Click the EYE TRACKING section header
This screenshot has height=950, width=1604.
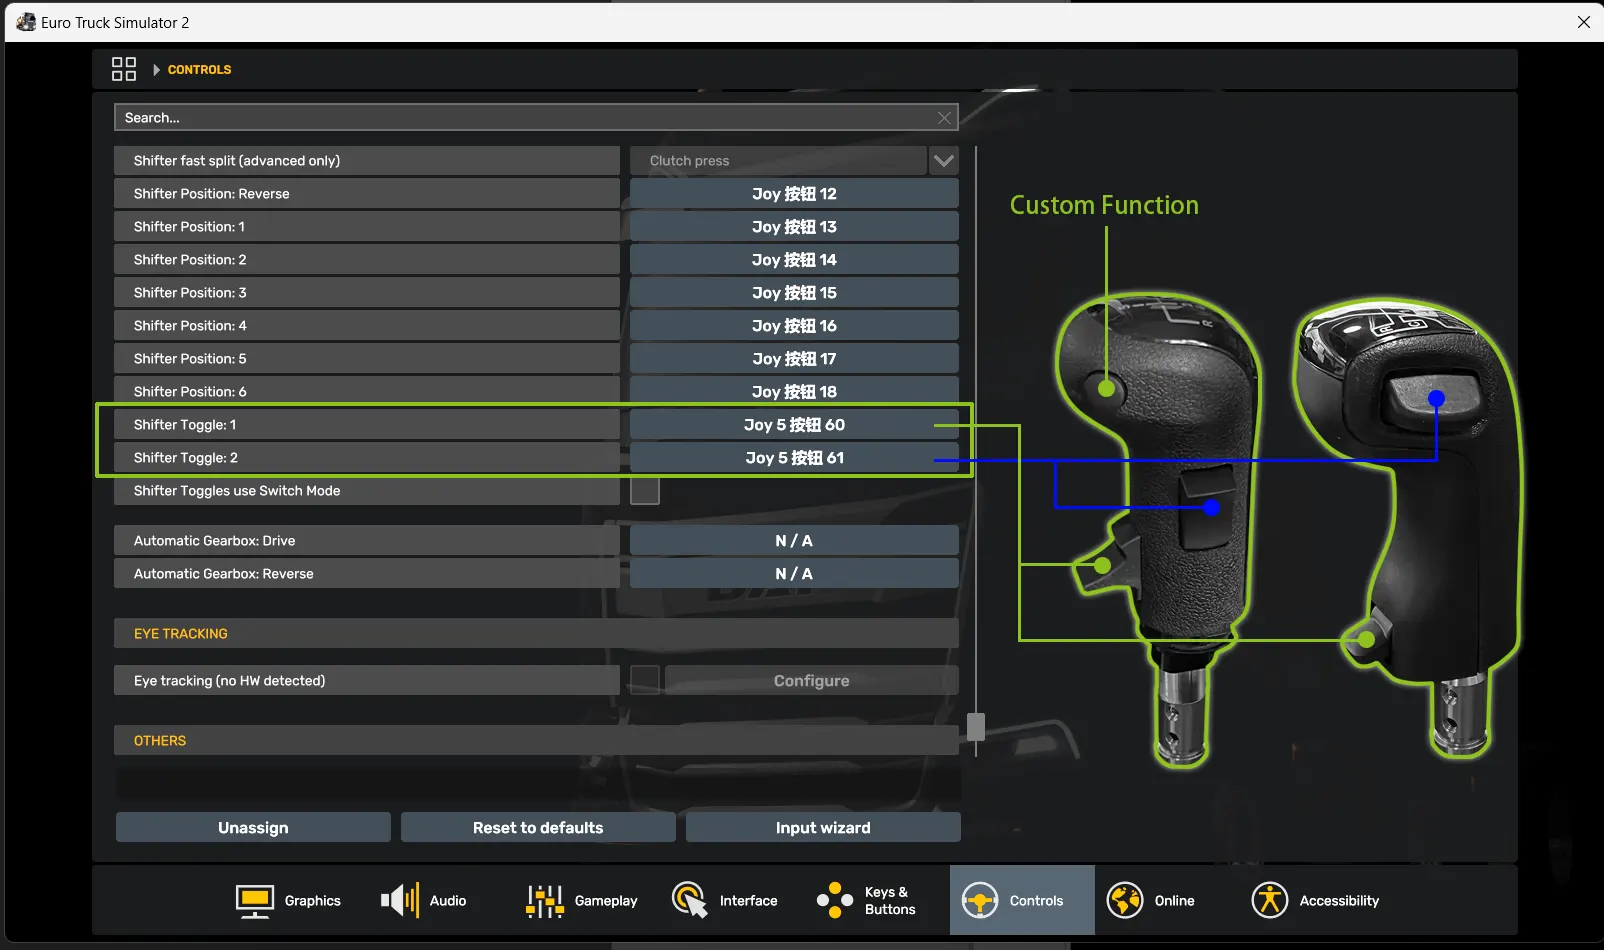[x=536, y=634]
